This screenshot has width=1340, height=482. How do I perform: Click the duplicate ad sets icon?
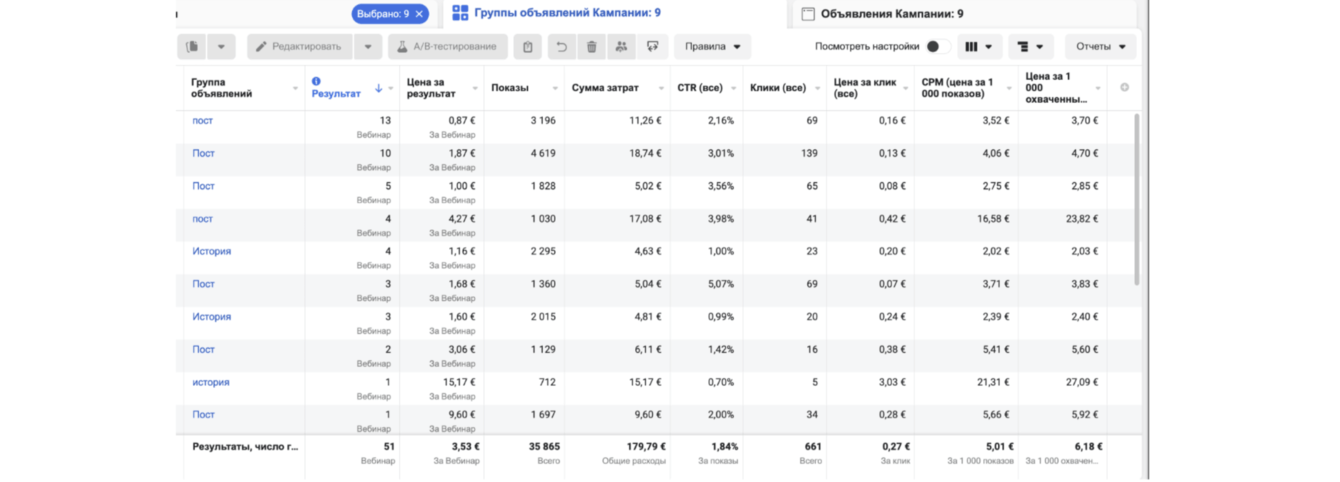coord(192,47)
